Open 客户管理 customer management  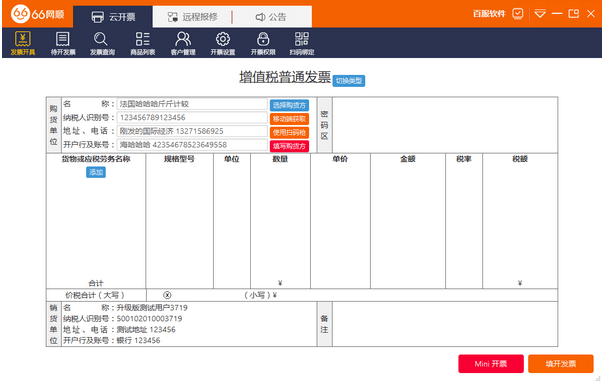pos(183,43)
